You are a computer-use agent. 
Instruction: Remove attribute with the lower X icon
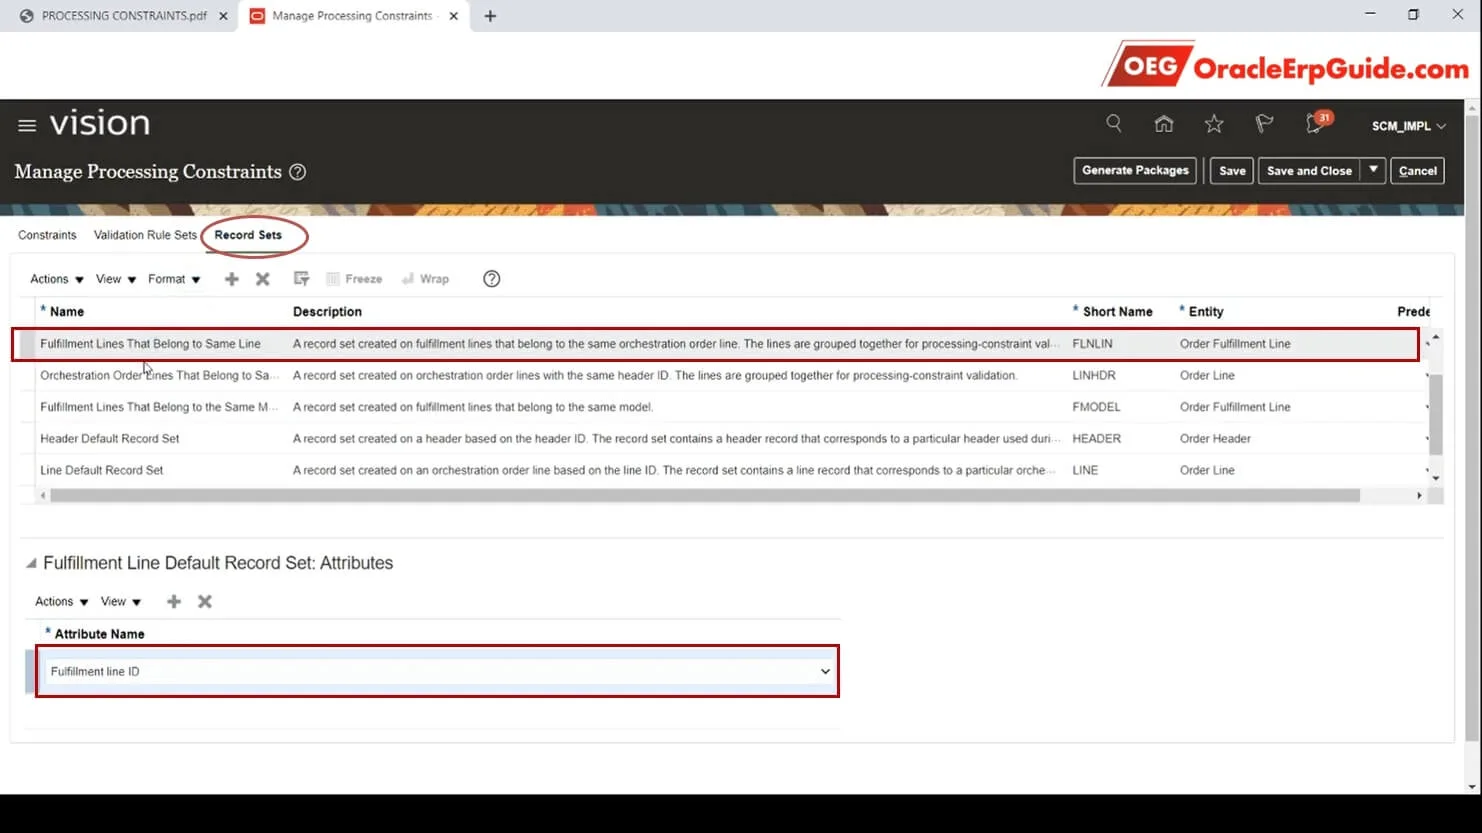[x=205, y=601]
